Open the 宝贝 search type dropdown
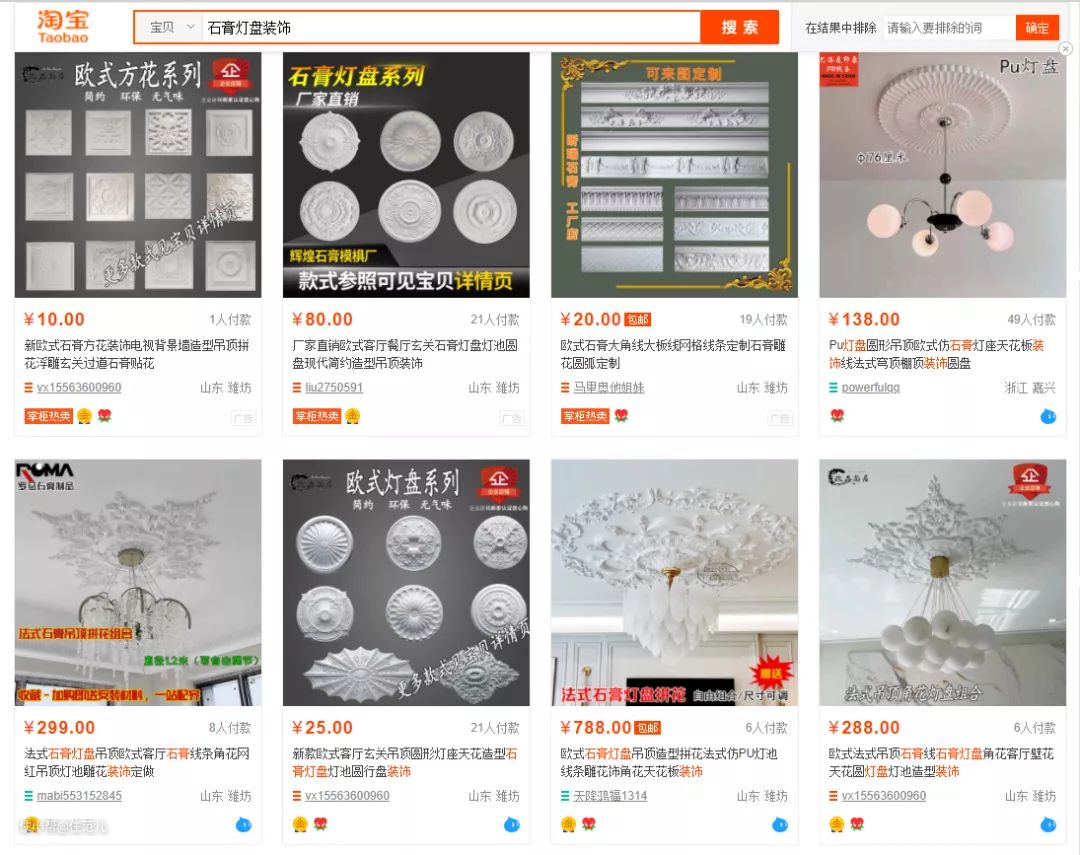This screenshot has width=1080, height=855. click(x=172, y=28)
